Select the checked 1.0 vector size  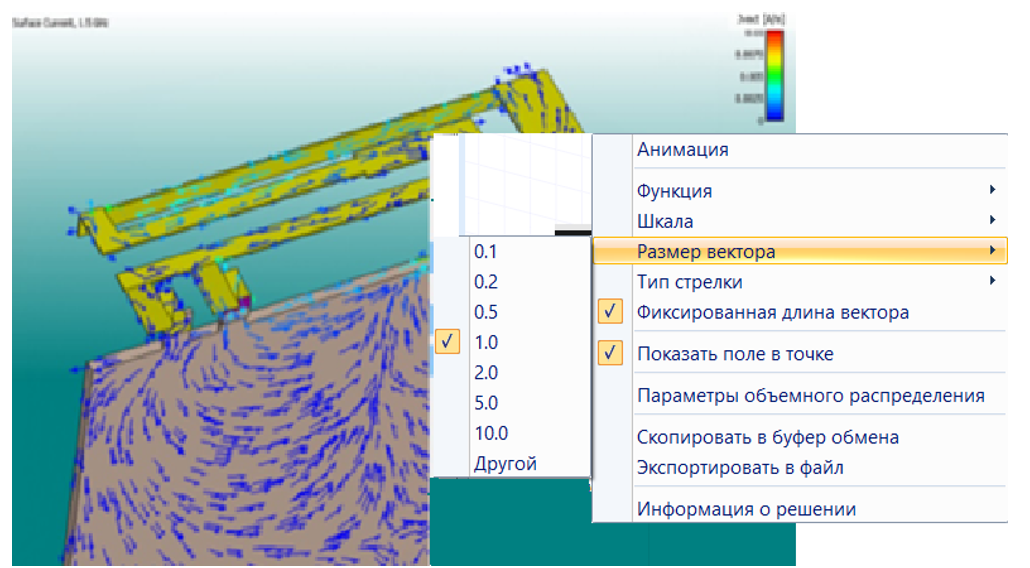(486, 342)
